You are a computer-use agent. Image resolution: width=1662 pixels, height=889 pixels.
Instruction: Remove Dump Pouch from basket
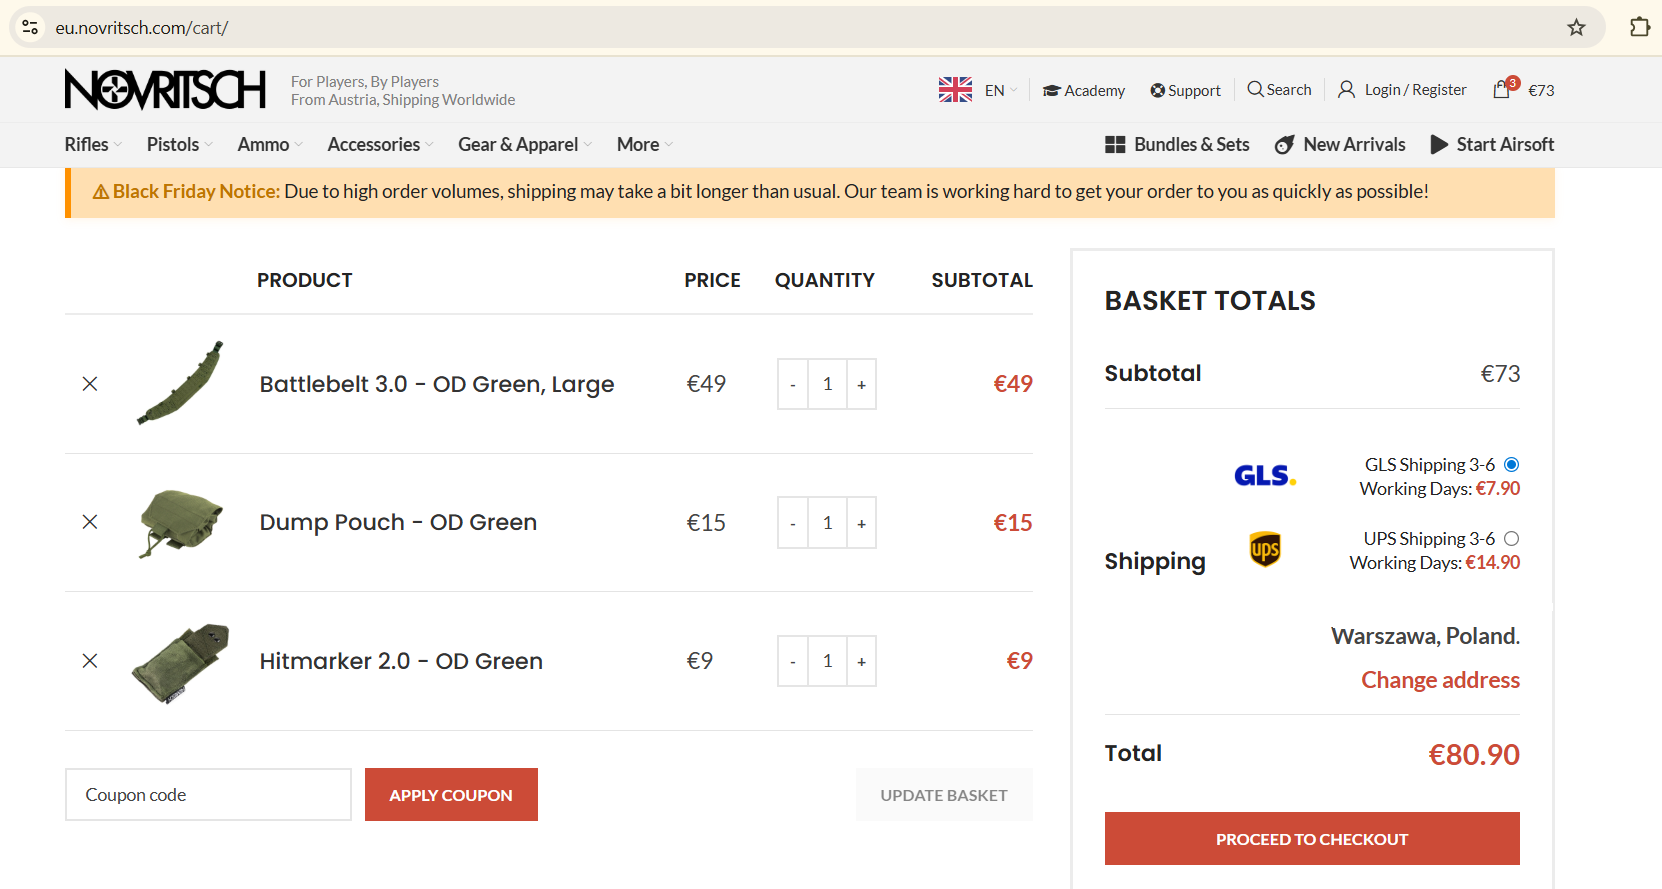[90, 522]
